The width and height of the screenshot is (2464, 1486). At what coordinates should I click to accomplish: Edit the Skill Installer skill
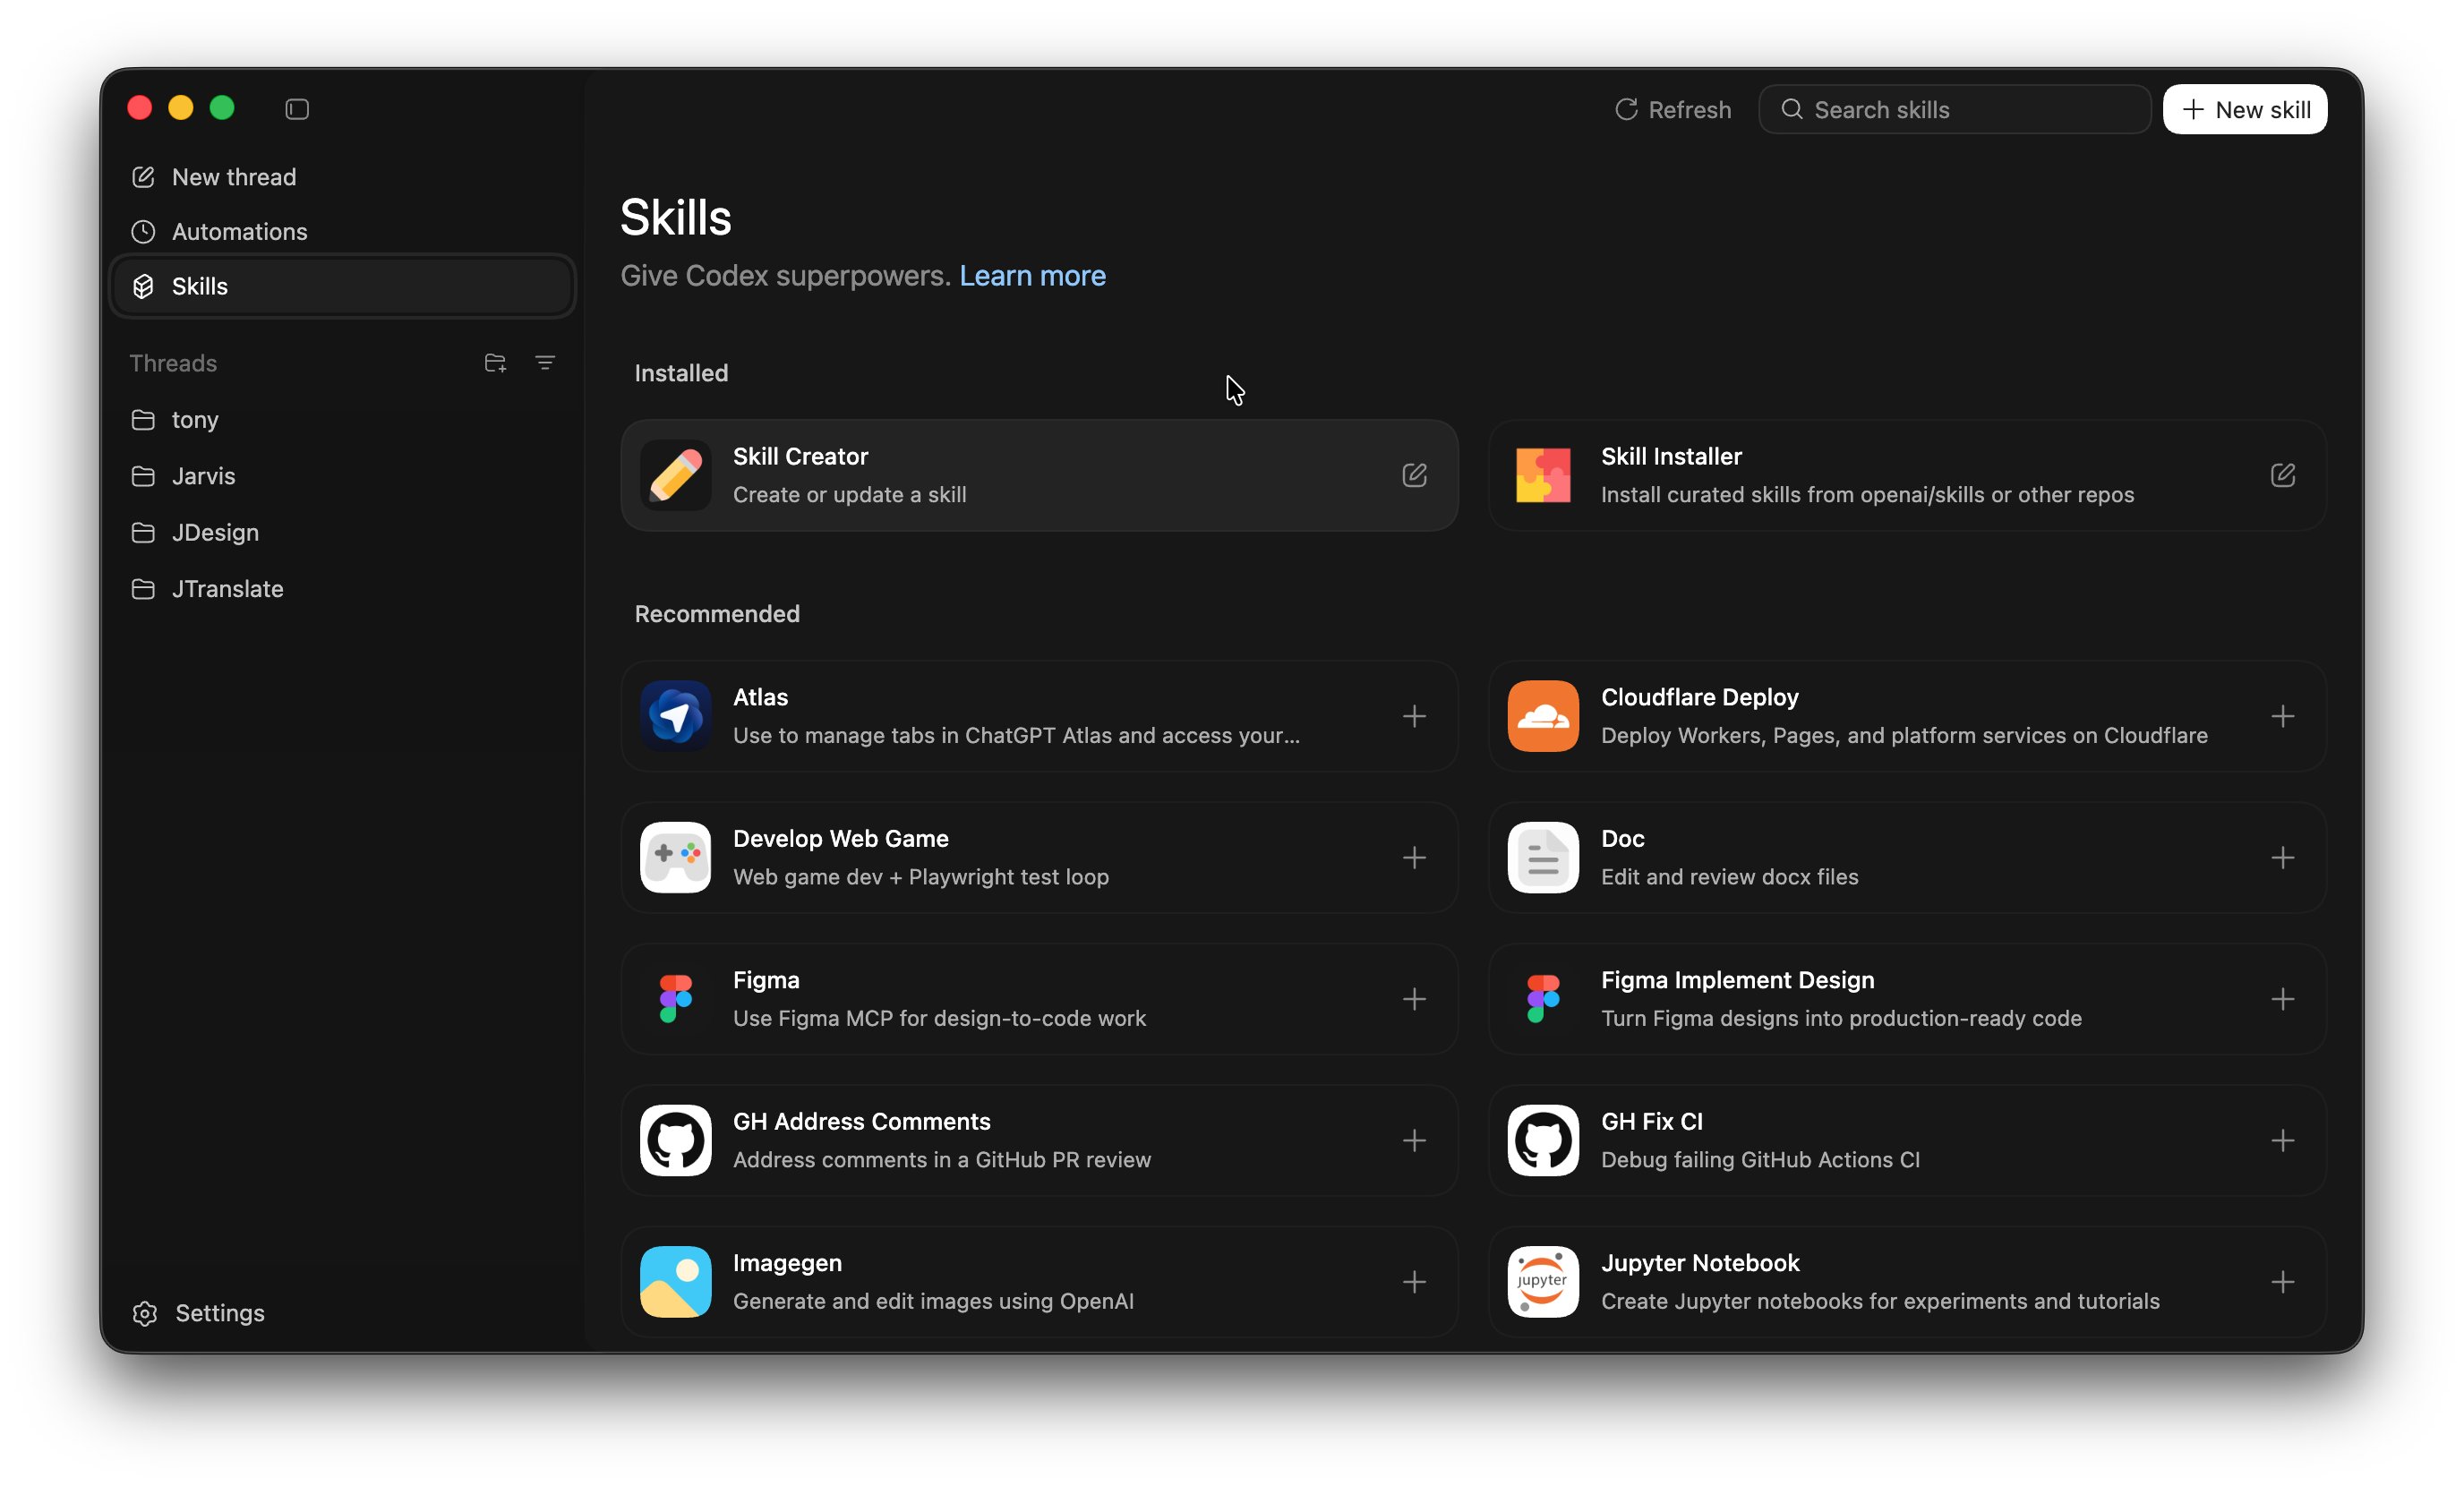click(2282, 475)
